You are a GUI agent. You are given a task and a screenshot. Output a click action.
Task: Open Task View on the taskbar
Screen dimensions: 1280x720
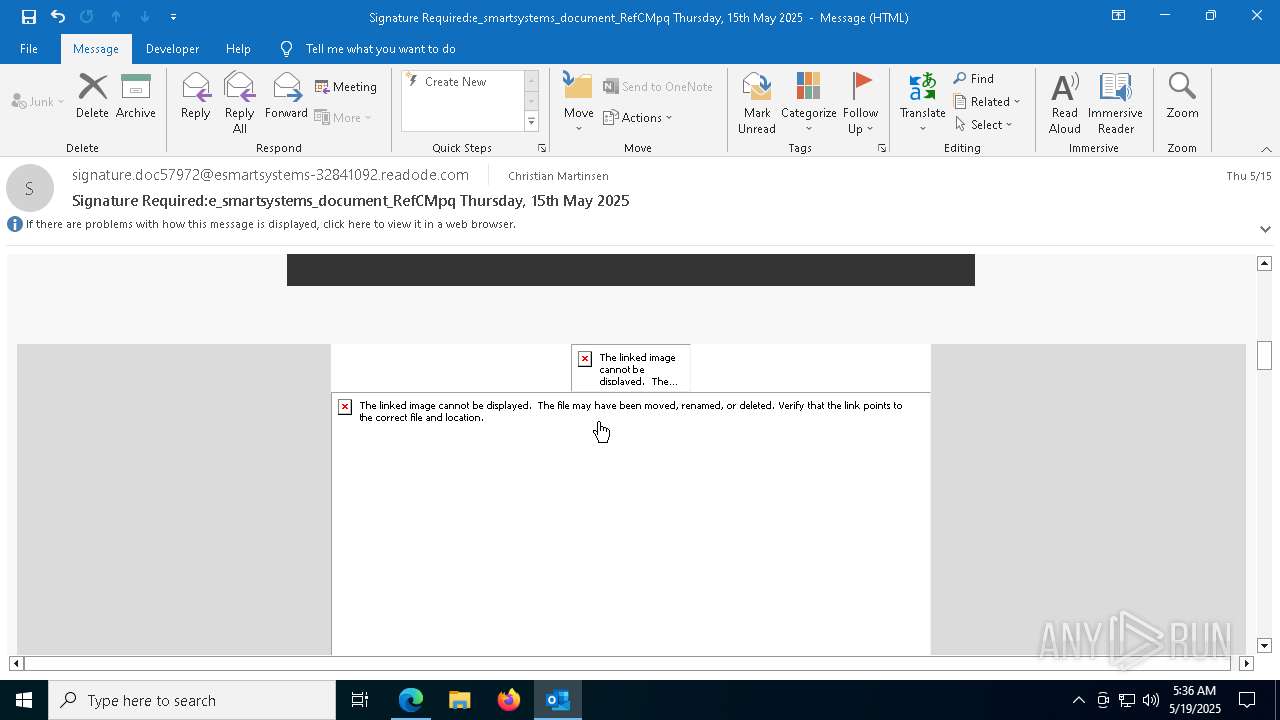(x=360, y=700)
